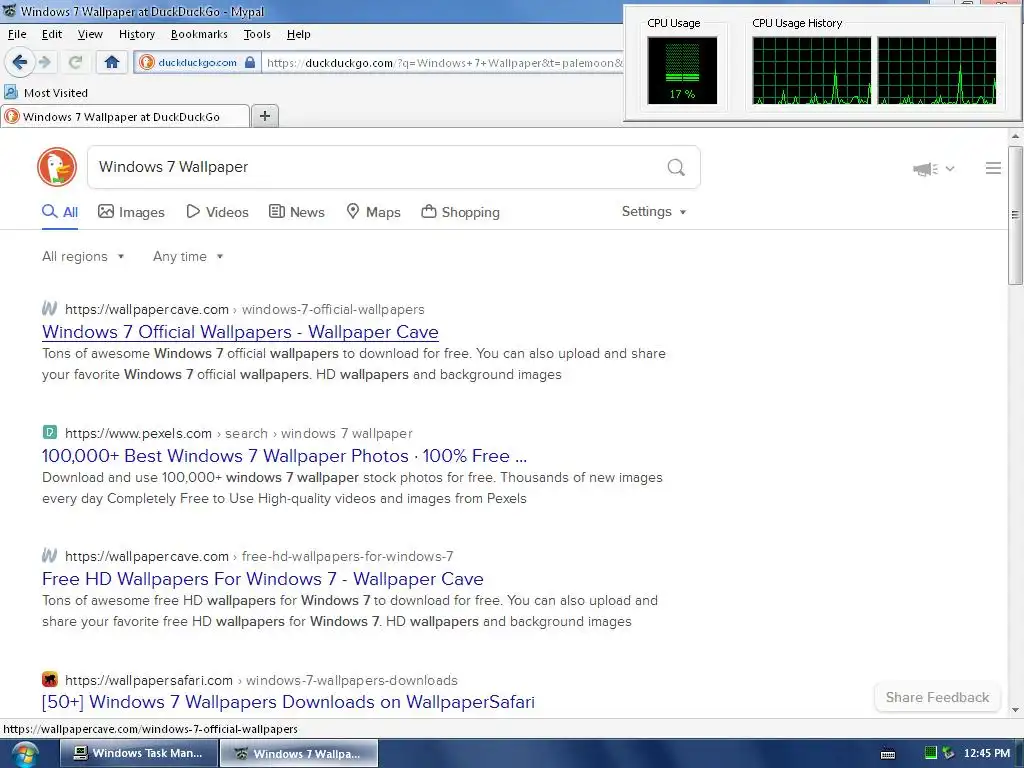Click the first CPU Usage History graph
The height and width of the screenshot is (768, 1024).
coord(811,71)
